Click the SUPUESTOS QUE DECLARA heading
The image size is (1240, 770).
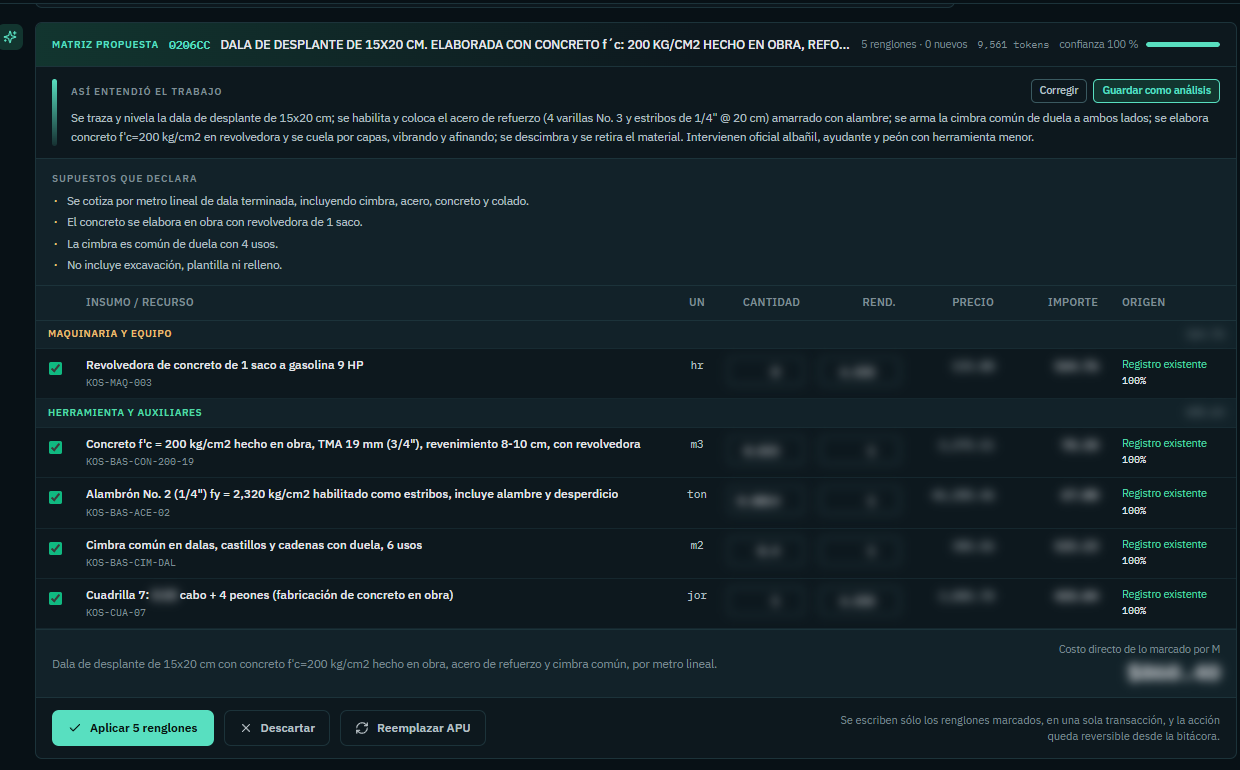pyautogui.click(x=124, y=178)
